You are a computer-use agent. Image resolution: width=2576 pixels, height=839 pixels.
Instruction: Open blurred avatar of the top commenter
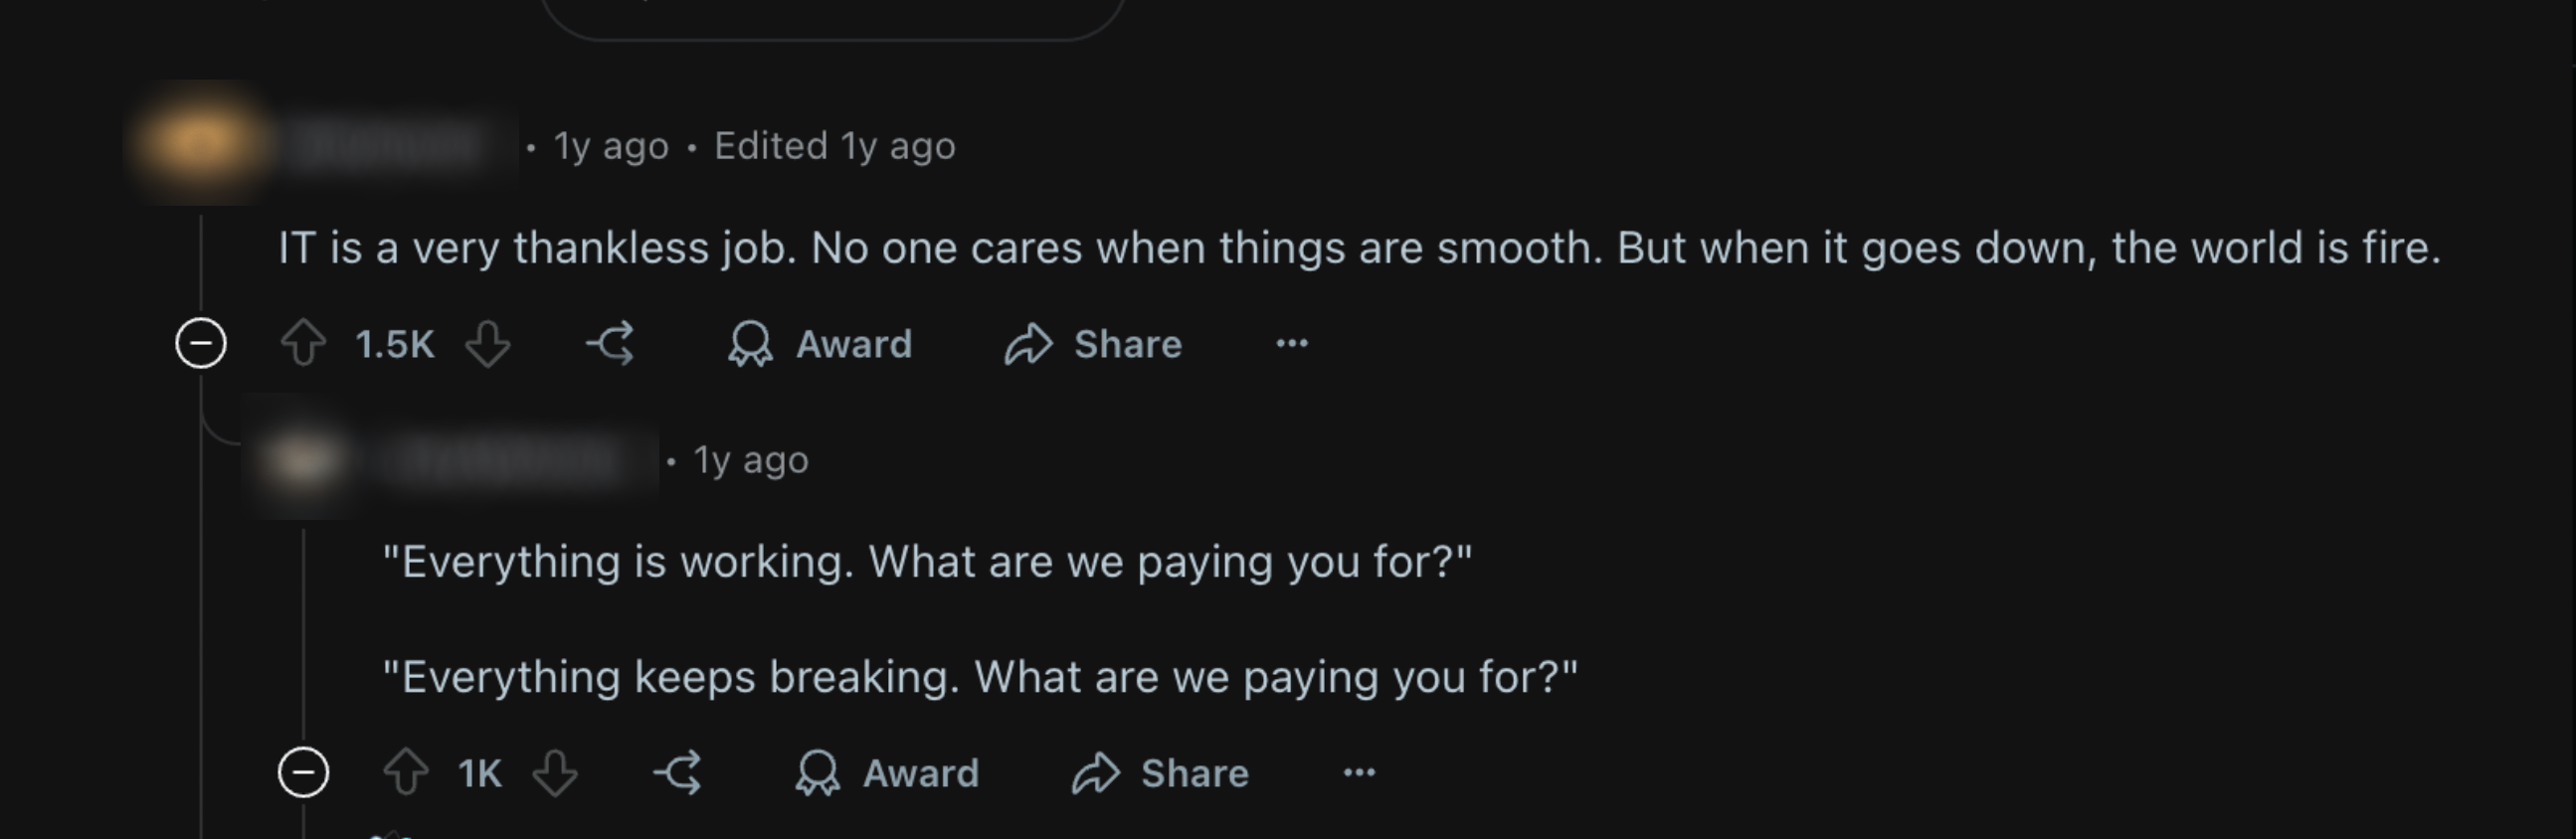197,145
